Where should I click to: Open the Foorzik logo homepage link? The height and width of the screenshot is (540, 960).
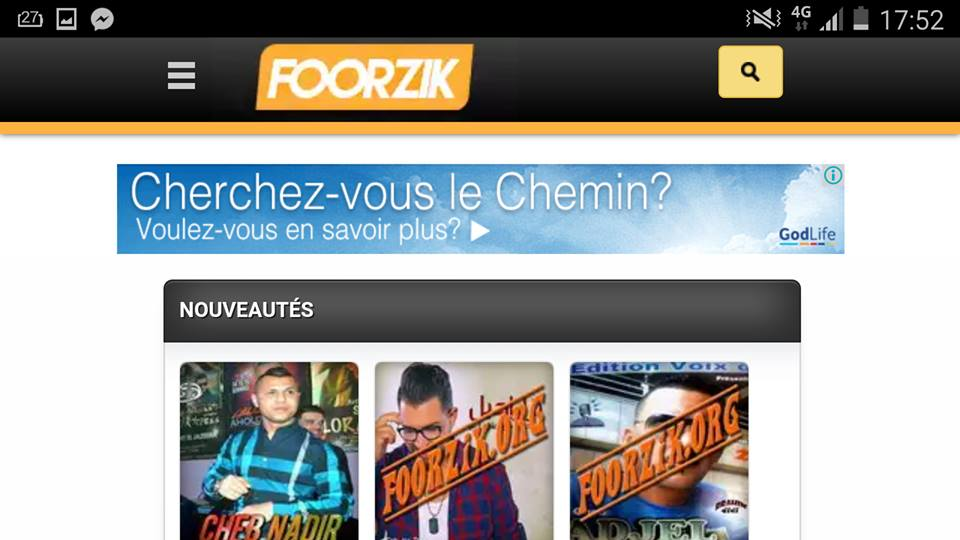click(364, 77)
